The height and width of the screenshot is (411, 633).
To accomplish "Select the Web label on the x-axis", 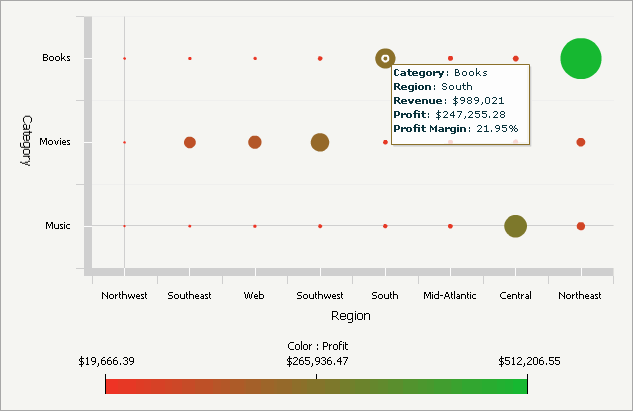I will tap(255, 295).
